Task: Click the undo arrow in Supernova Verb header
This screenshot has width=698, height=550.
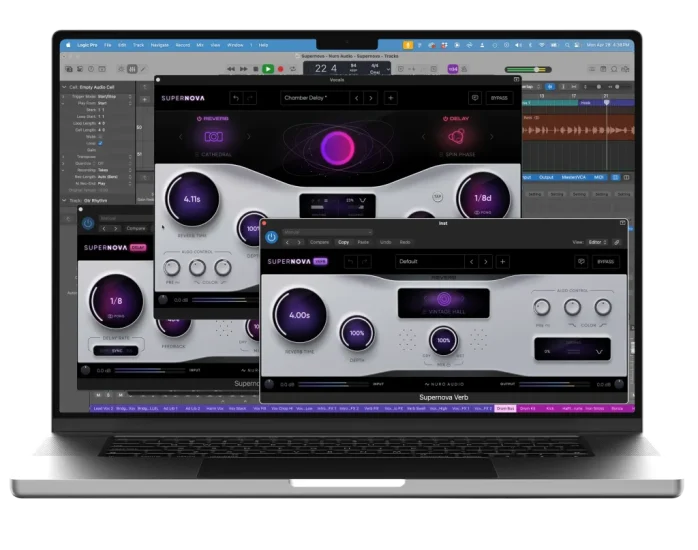Action: click(351, 262)
